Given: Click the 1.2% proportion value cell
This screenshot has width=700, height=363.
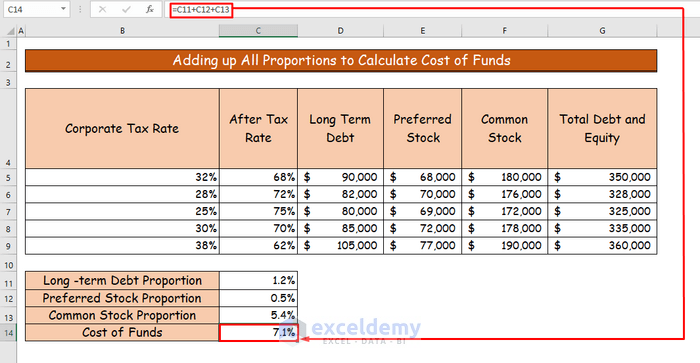Looking at the screenshot, I should (258, 280).
